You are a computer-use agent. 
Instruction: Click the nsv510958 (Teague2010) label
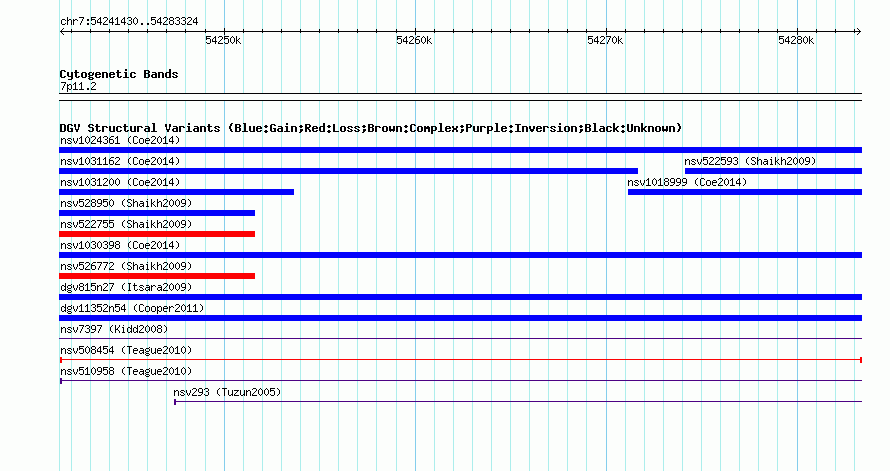point(126,371)
